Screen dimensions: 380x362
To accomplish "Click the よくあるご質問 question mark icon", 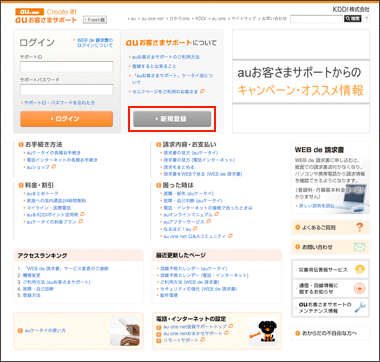I will click(x=359, y=227).
